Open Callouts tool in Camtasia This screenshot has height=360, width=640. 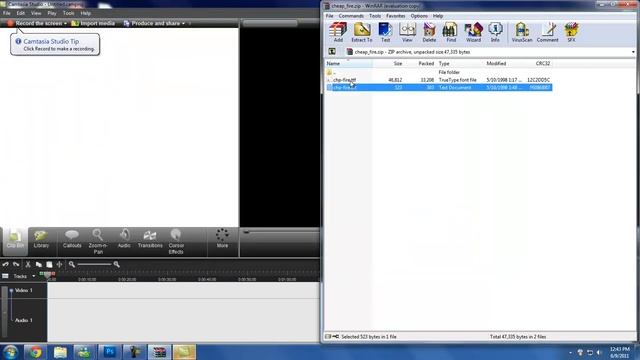72,240
